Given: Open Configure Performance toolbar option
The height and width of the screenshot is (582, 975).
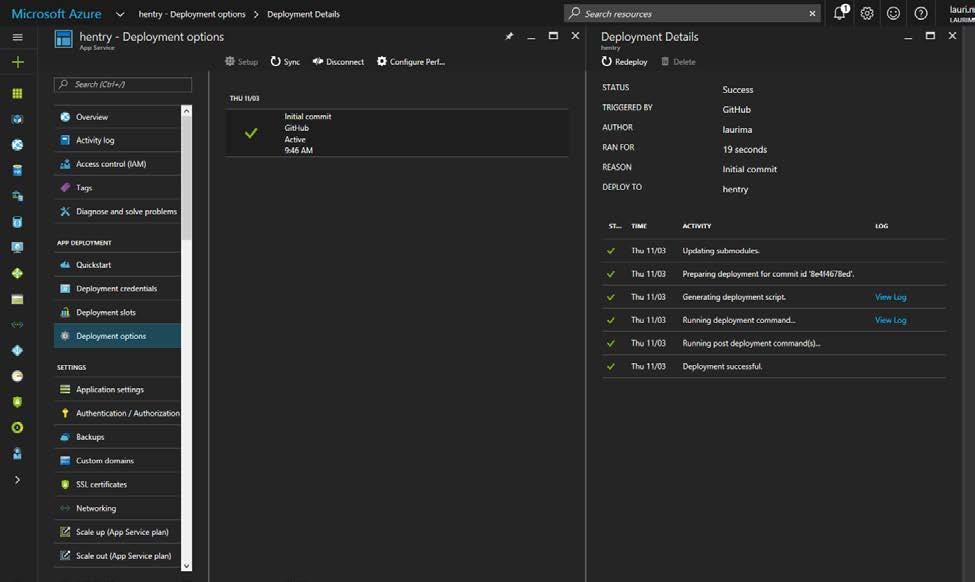Looking at the screenshot, I should [411, 62].
